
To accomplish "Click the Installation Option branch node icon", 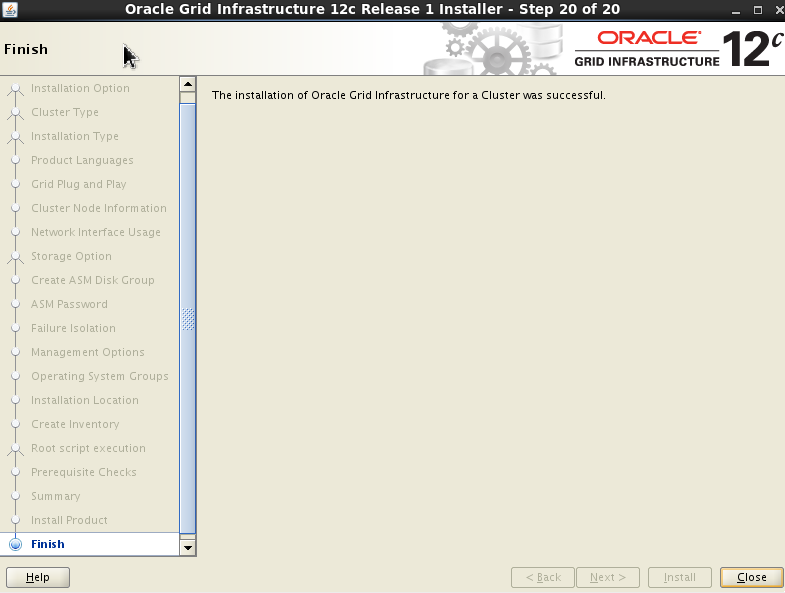I will [16, 89].
